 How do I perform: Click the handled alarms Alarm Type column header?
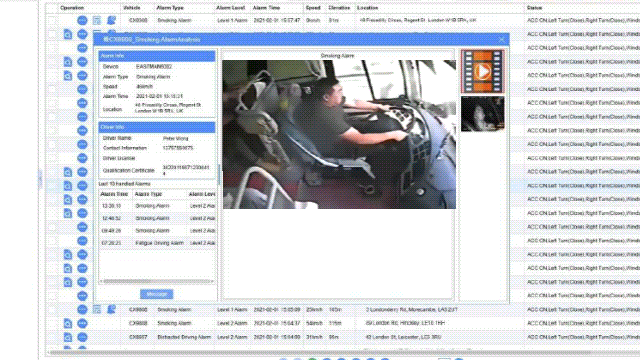(149, 194)
